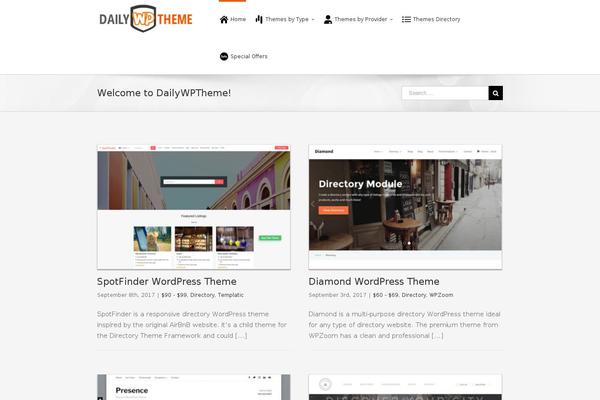Click the WPZoom provider link

(x=441, y=295)
